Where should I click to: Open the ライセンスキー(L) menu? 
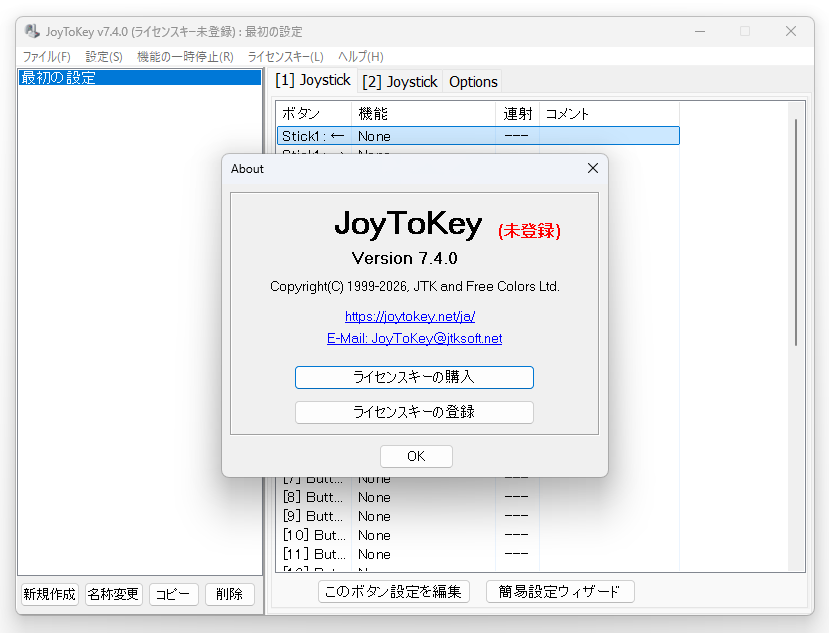pyautogui.click(x=285, y=57)
